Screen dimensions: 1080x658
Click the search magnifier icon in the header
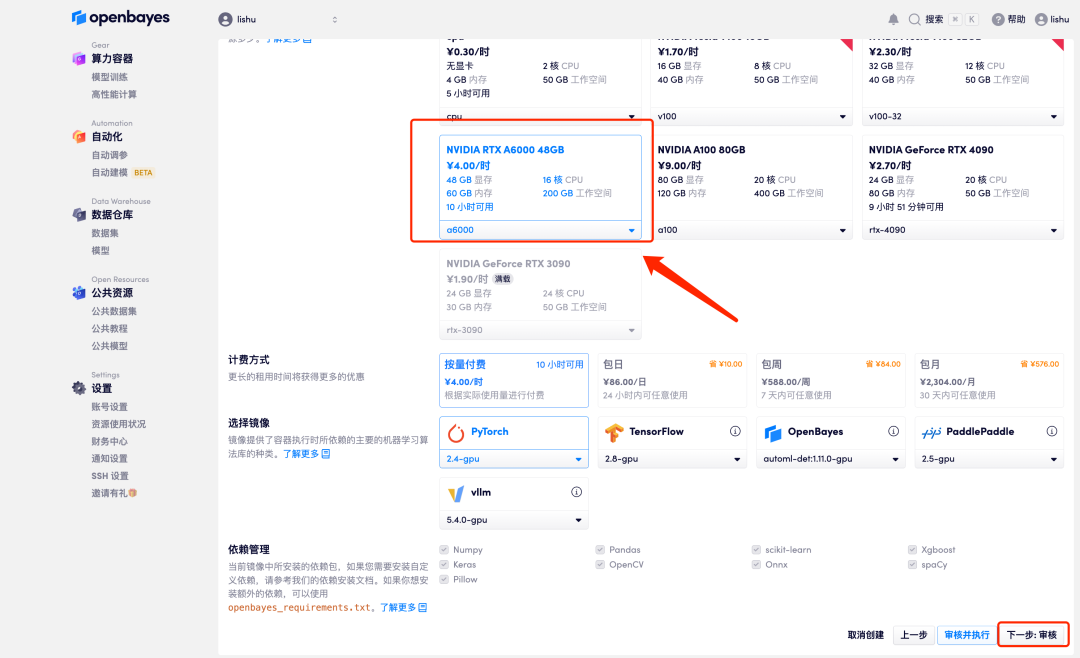(x=913, y=17)
